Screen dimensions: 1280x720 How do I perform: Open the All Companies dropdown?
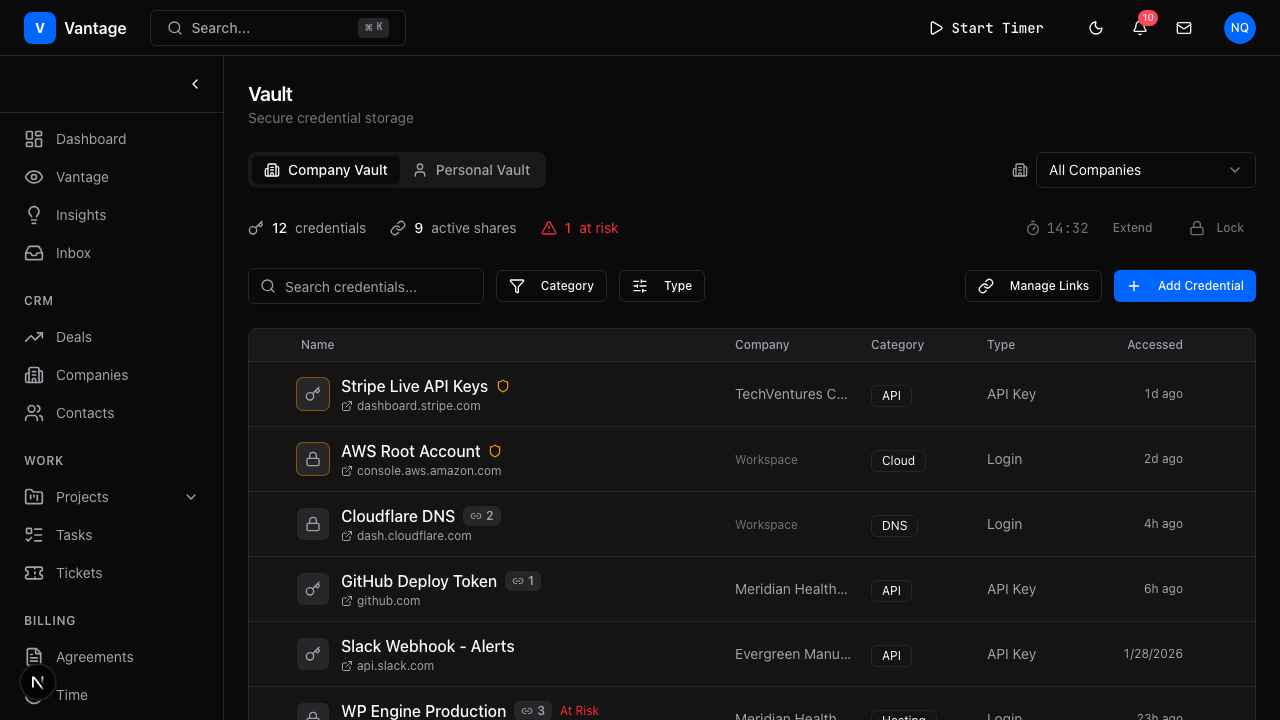1145,170
